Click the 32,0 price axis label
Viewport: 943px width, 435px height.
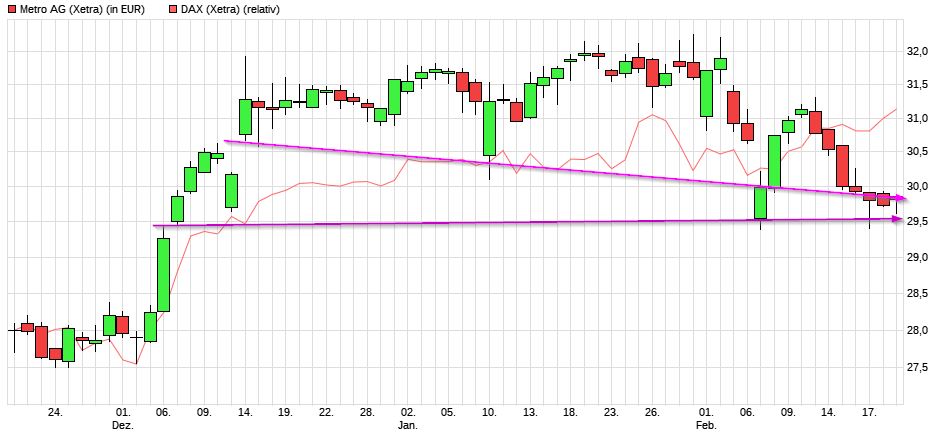[x=919, y=52]
